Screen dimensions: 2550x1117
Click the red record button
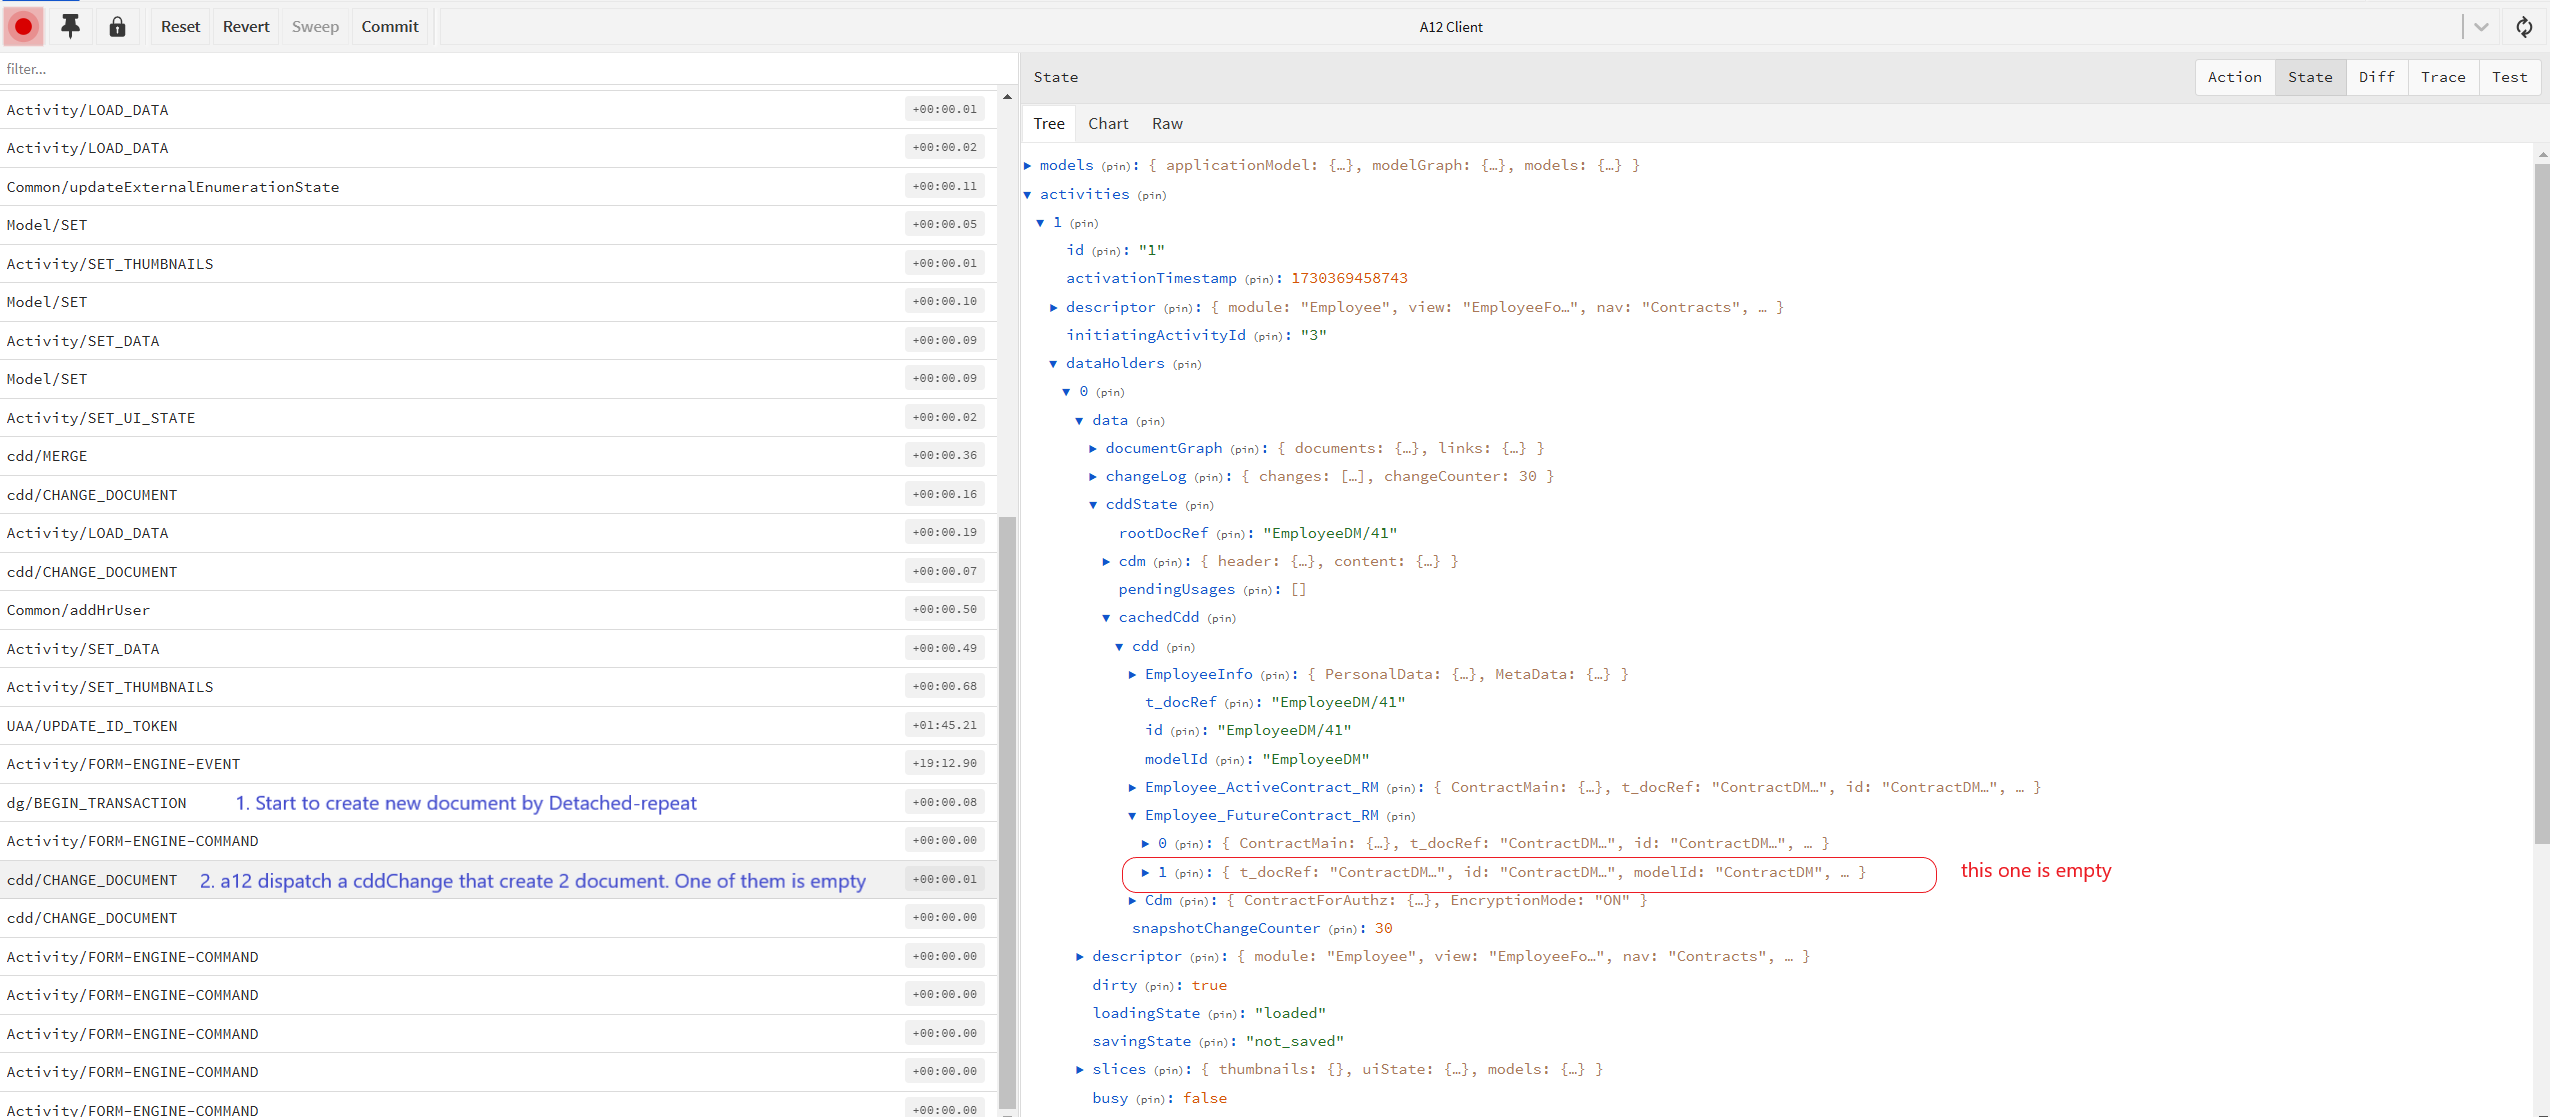click(23, 27)
